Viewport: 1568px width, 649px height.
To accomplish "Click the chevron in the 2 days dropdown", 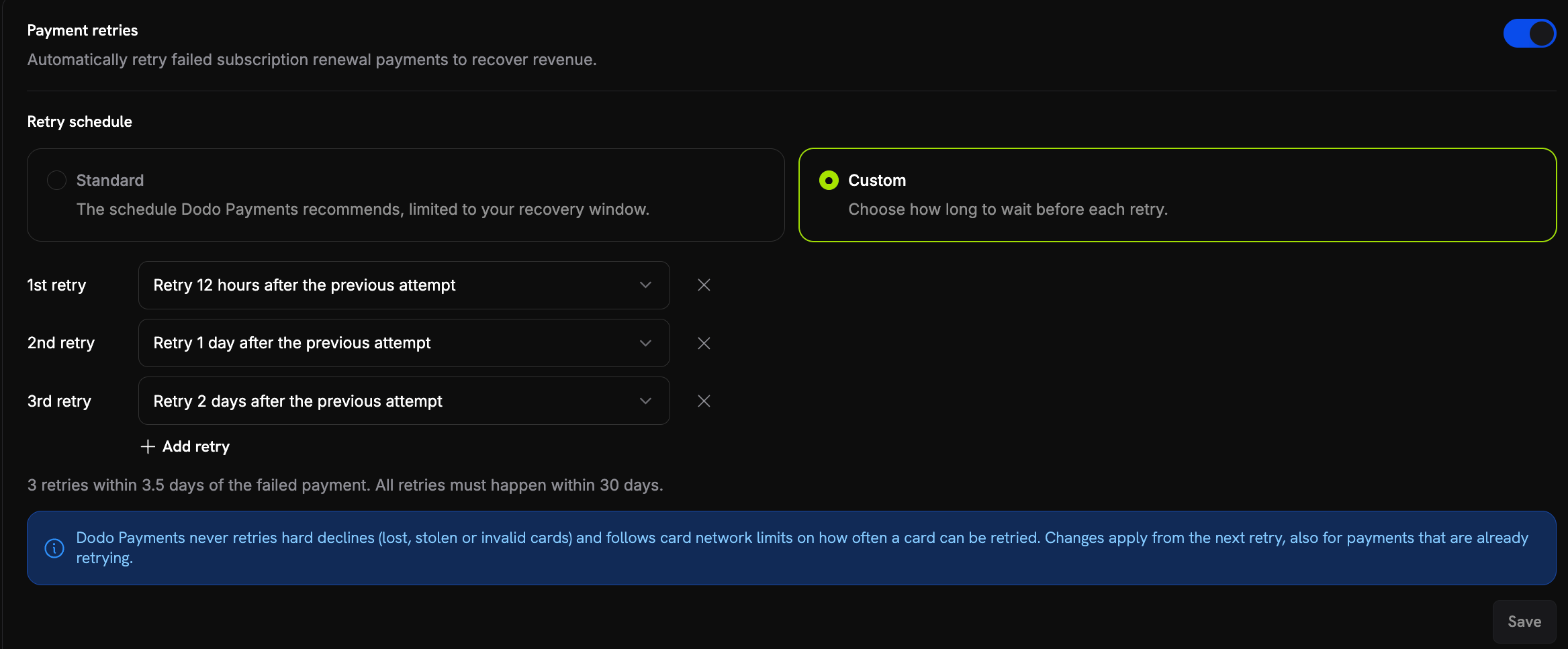I will pyautogui.click(x=646, y=401).
